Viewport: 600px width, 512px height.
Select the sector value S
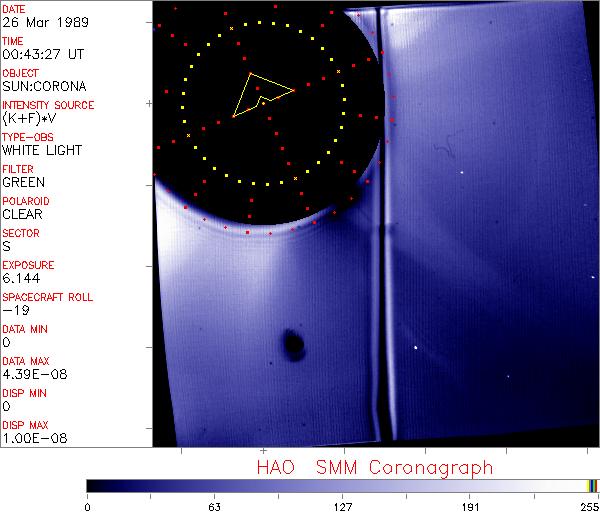tap(7, 246)
